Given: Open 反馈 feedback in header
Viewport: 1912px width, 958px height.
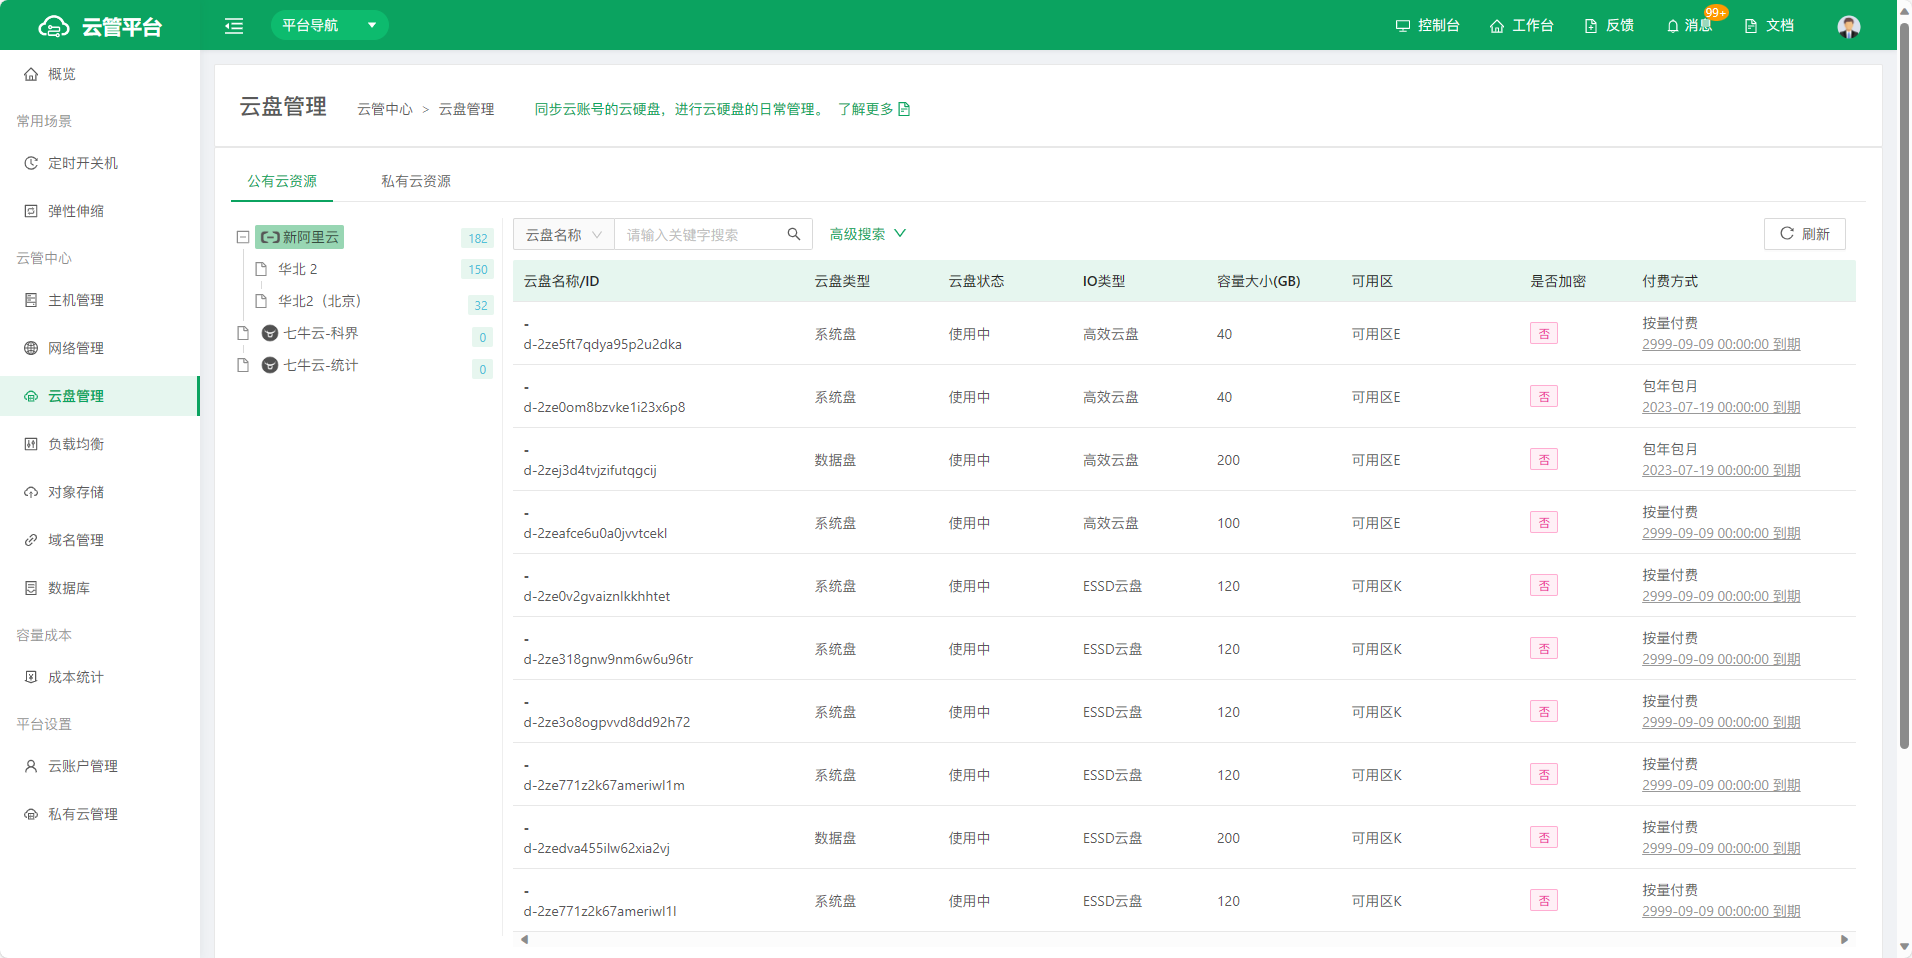Looking at the screenshot, I should pos(1609,26).
